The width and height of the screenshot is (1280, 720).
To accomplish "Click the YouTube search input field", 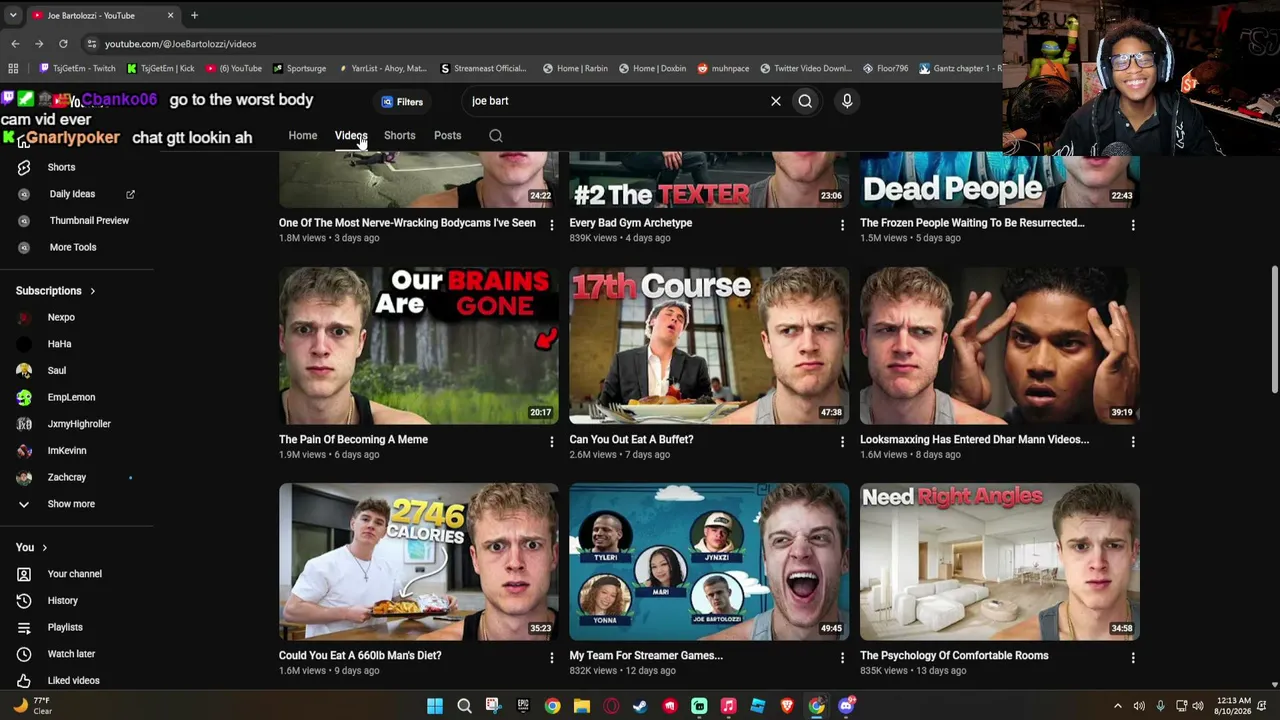I will point(615,101).
